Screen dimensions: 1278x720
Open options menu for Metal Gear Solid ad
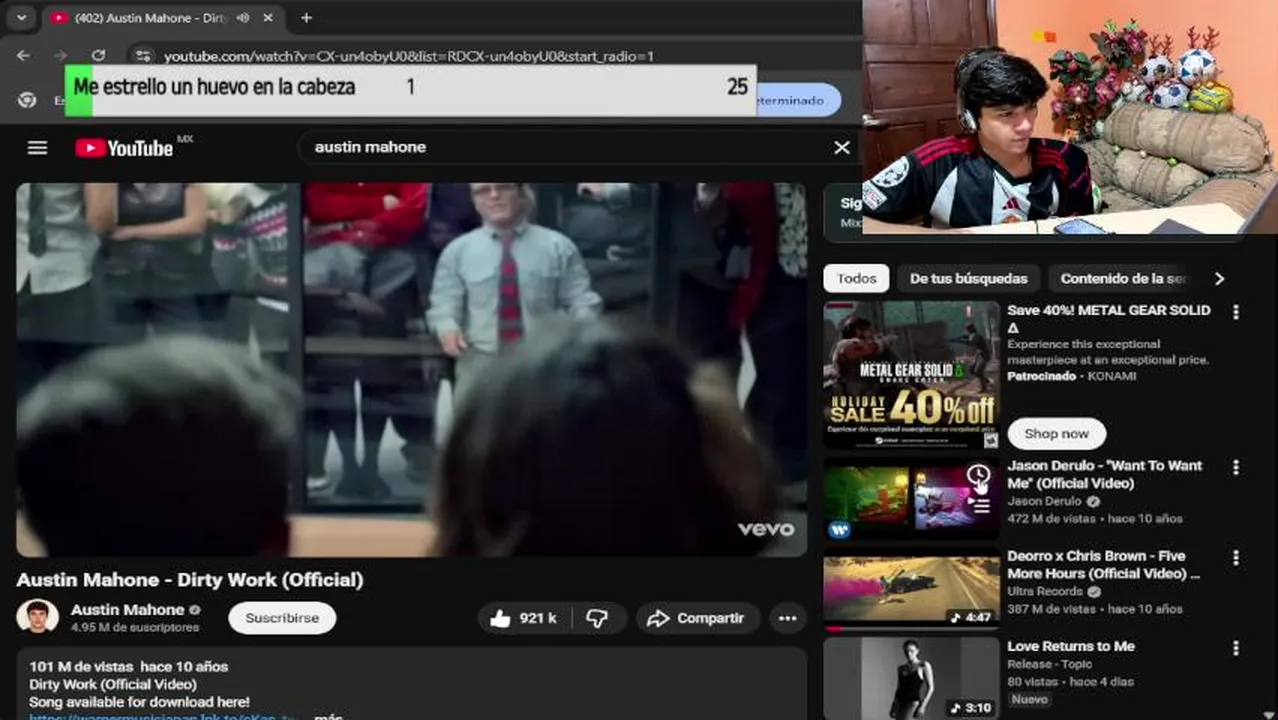coord(1236,312)
